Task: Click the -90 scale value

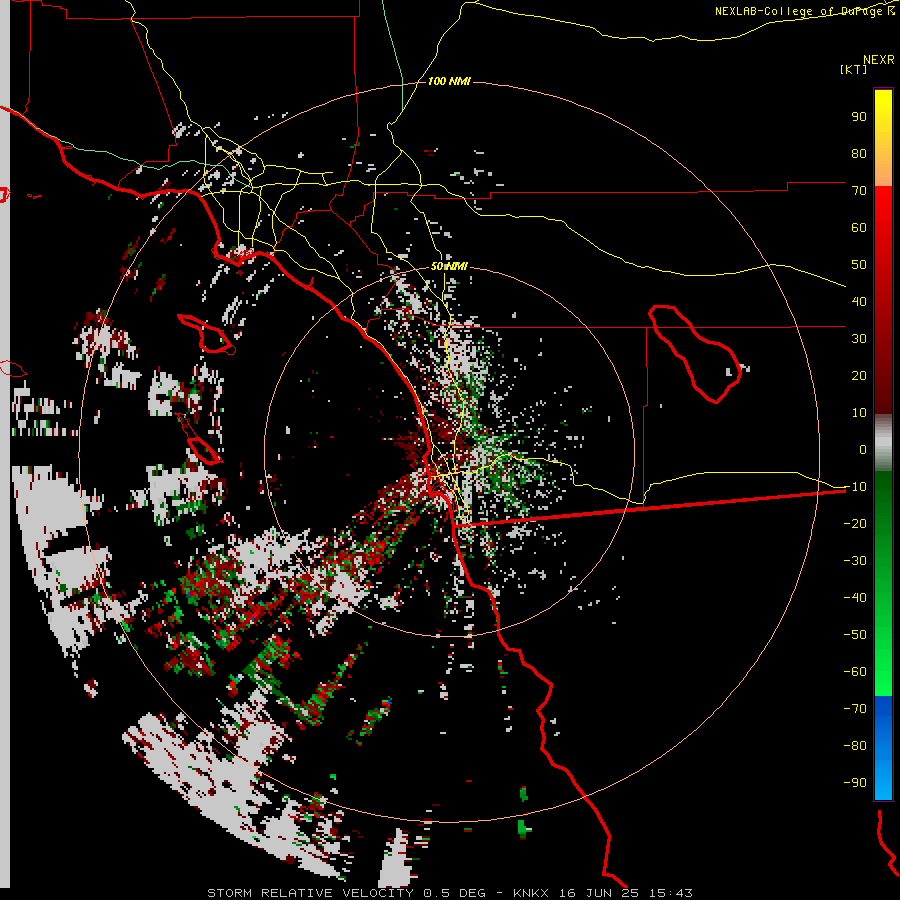Action: [x=855, y=782]
